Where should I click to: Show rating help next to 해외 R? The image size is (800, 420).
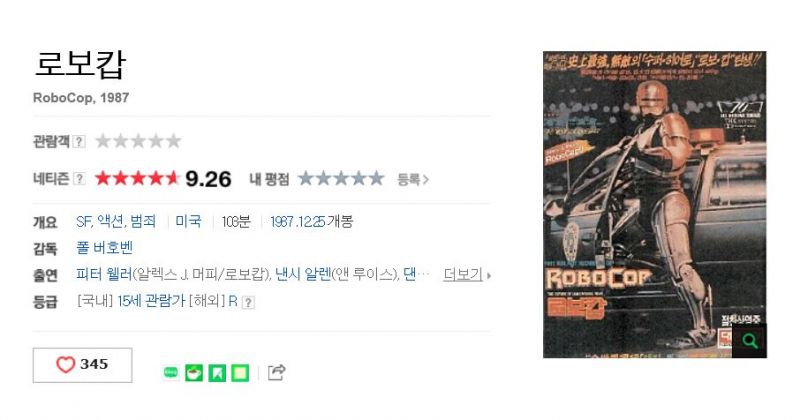click(248, 302)
